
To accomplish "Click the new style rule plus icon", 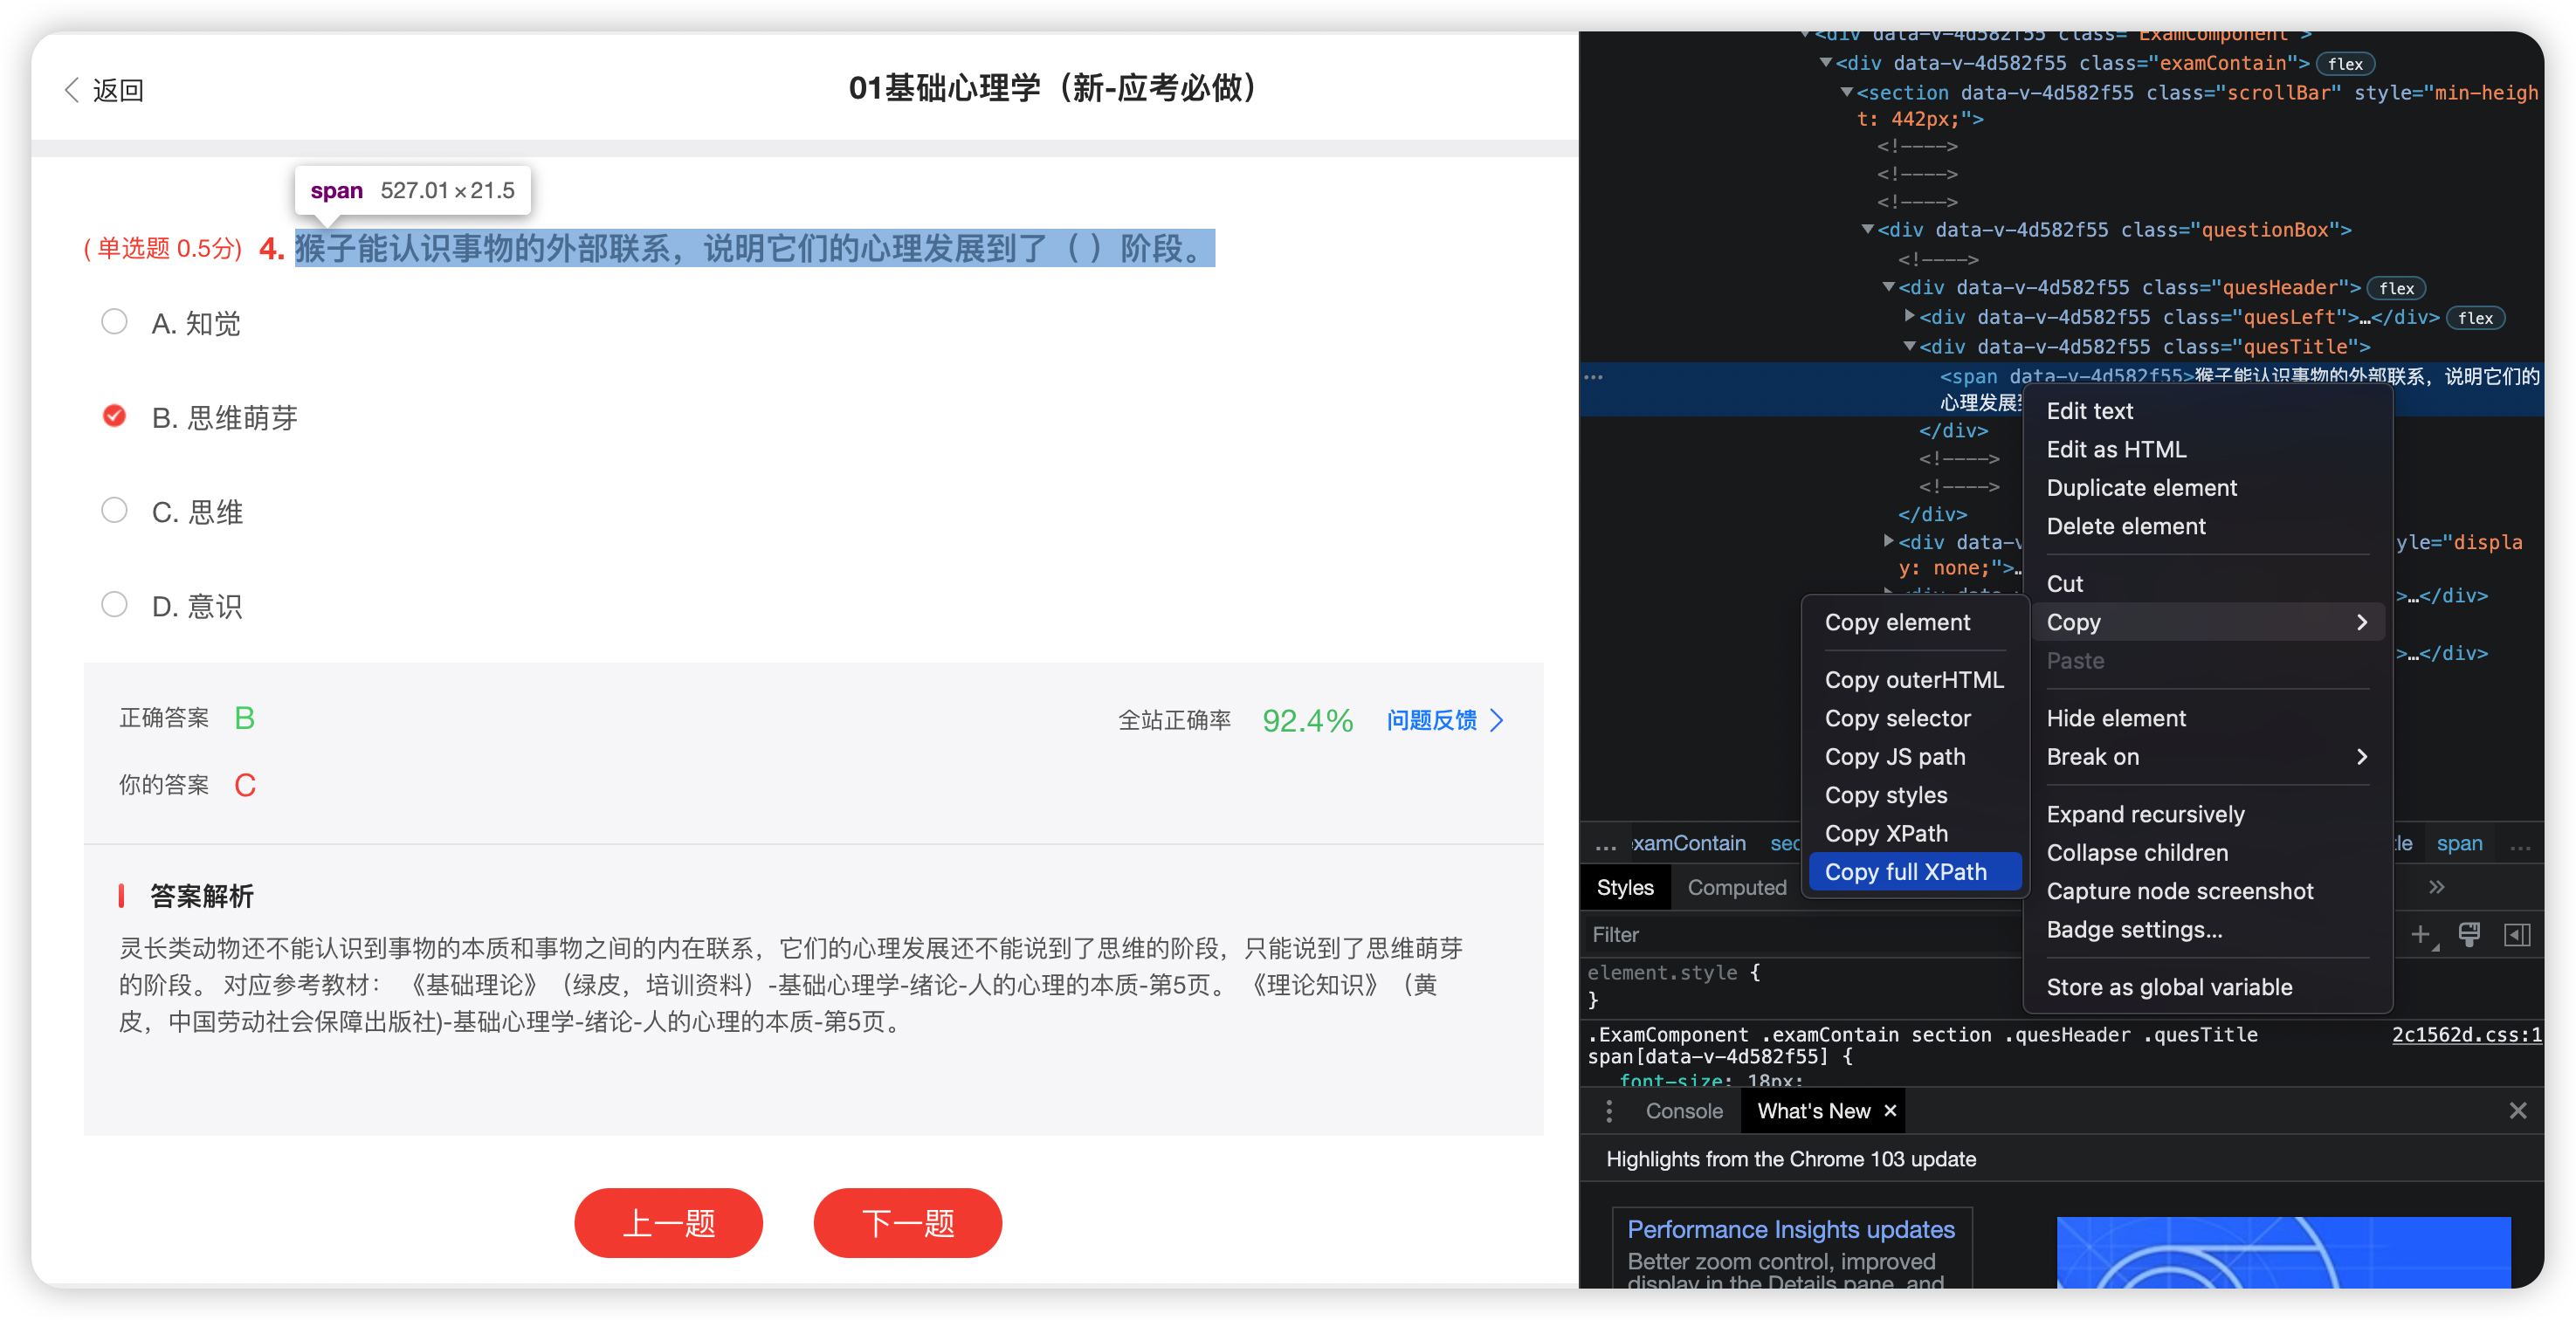I will tap(2420, 934).
